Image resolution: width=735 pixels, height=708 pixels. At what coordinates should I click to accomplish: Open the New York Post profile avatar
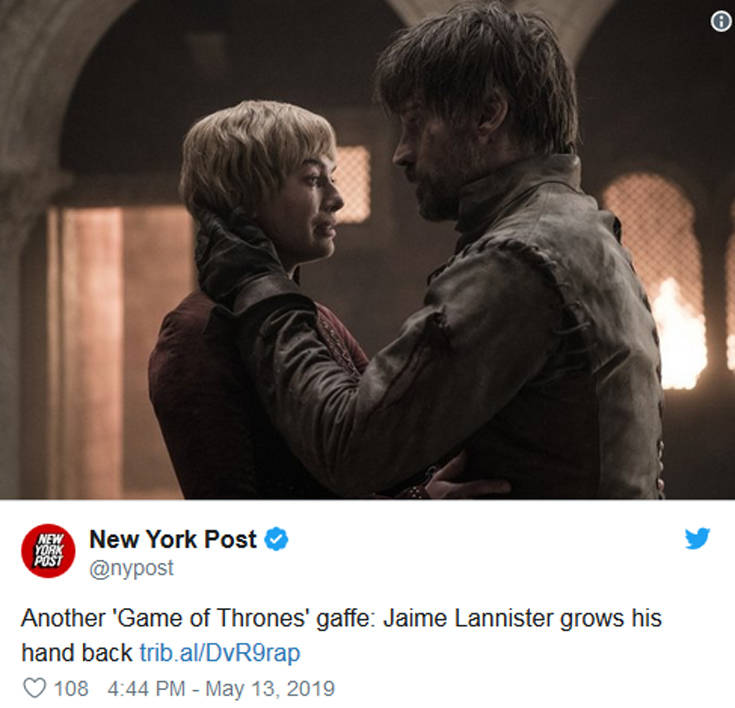click(x=48, y=551)
